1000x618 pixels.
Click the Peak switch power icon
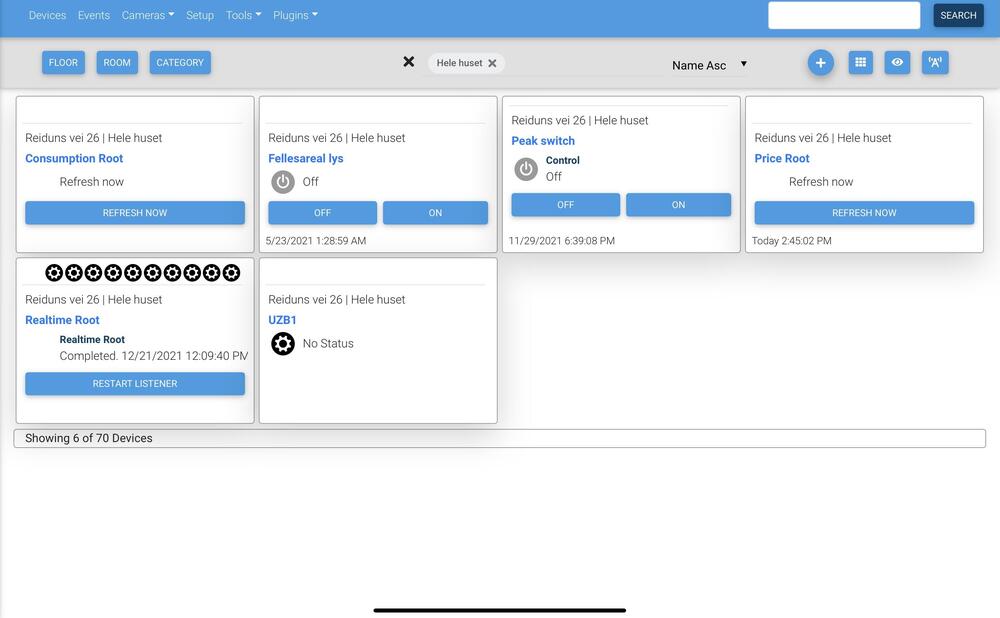click(x=526, y=169)
